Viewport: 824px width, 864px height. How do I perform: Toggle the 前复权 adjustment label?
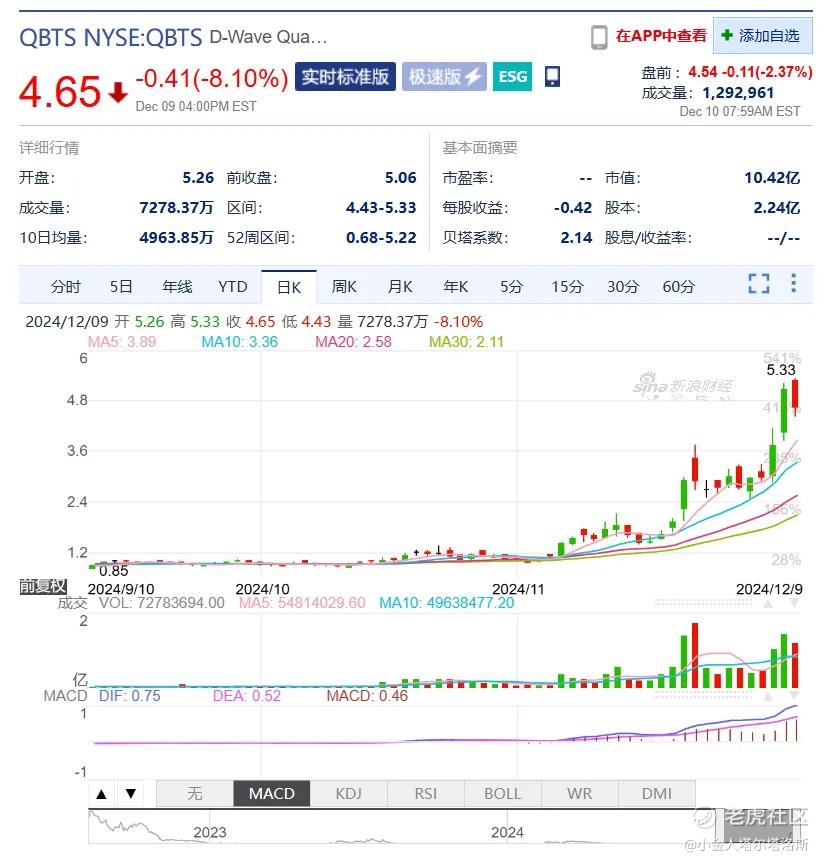click(x=43, y=586)
